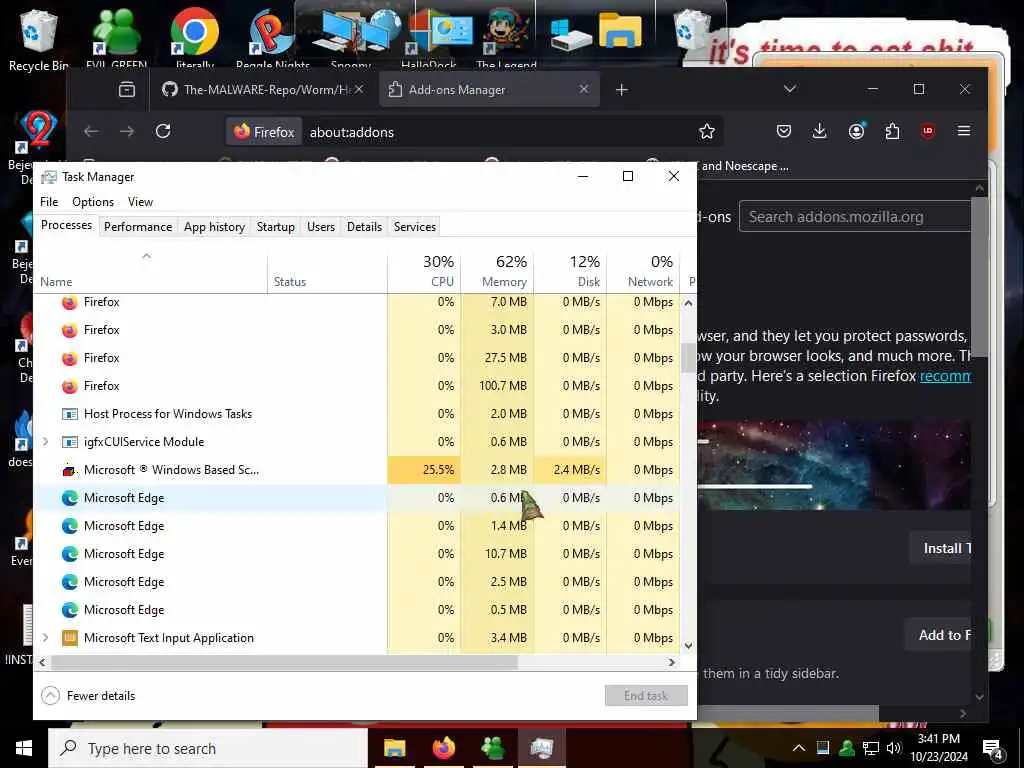Click Task Manager vertical scrollbar down arrow
The image size is (1024, 768).
tap(688, 645)
